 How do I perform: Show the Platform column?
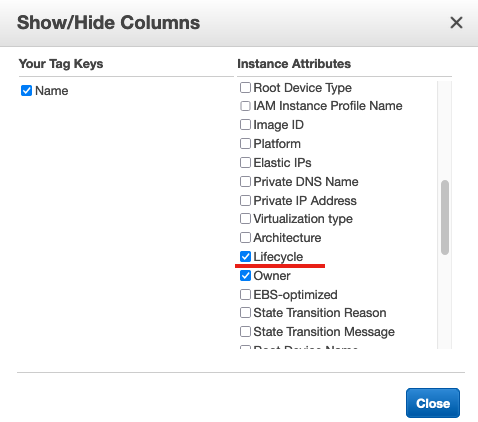pos(245,144)
